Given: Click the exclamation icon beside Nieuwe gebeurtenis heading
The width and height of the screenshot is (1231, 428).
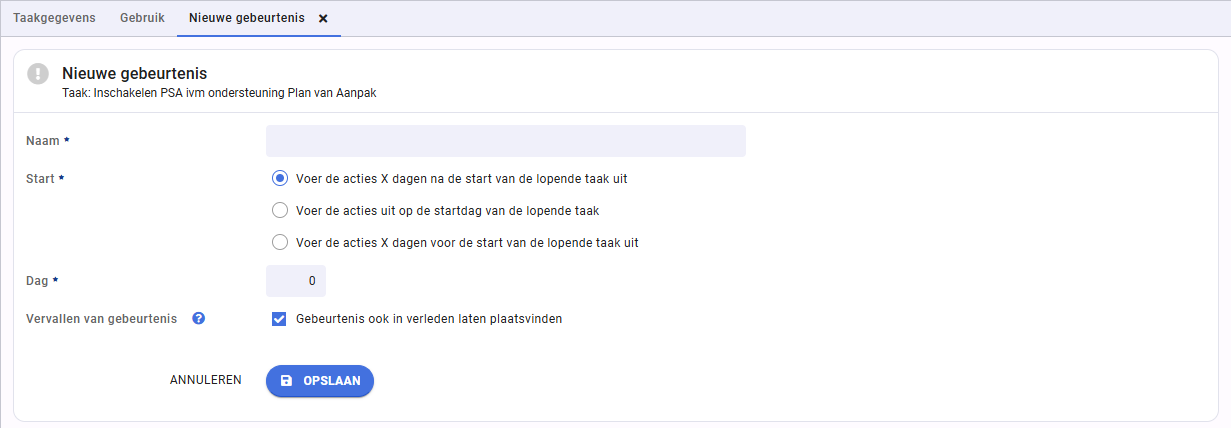Looking at the screenshot, I should click(38, 74).
